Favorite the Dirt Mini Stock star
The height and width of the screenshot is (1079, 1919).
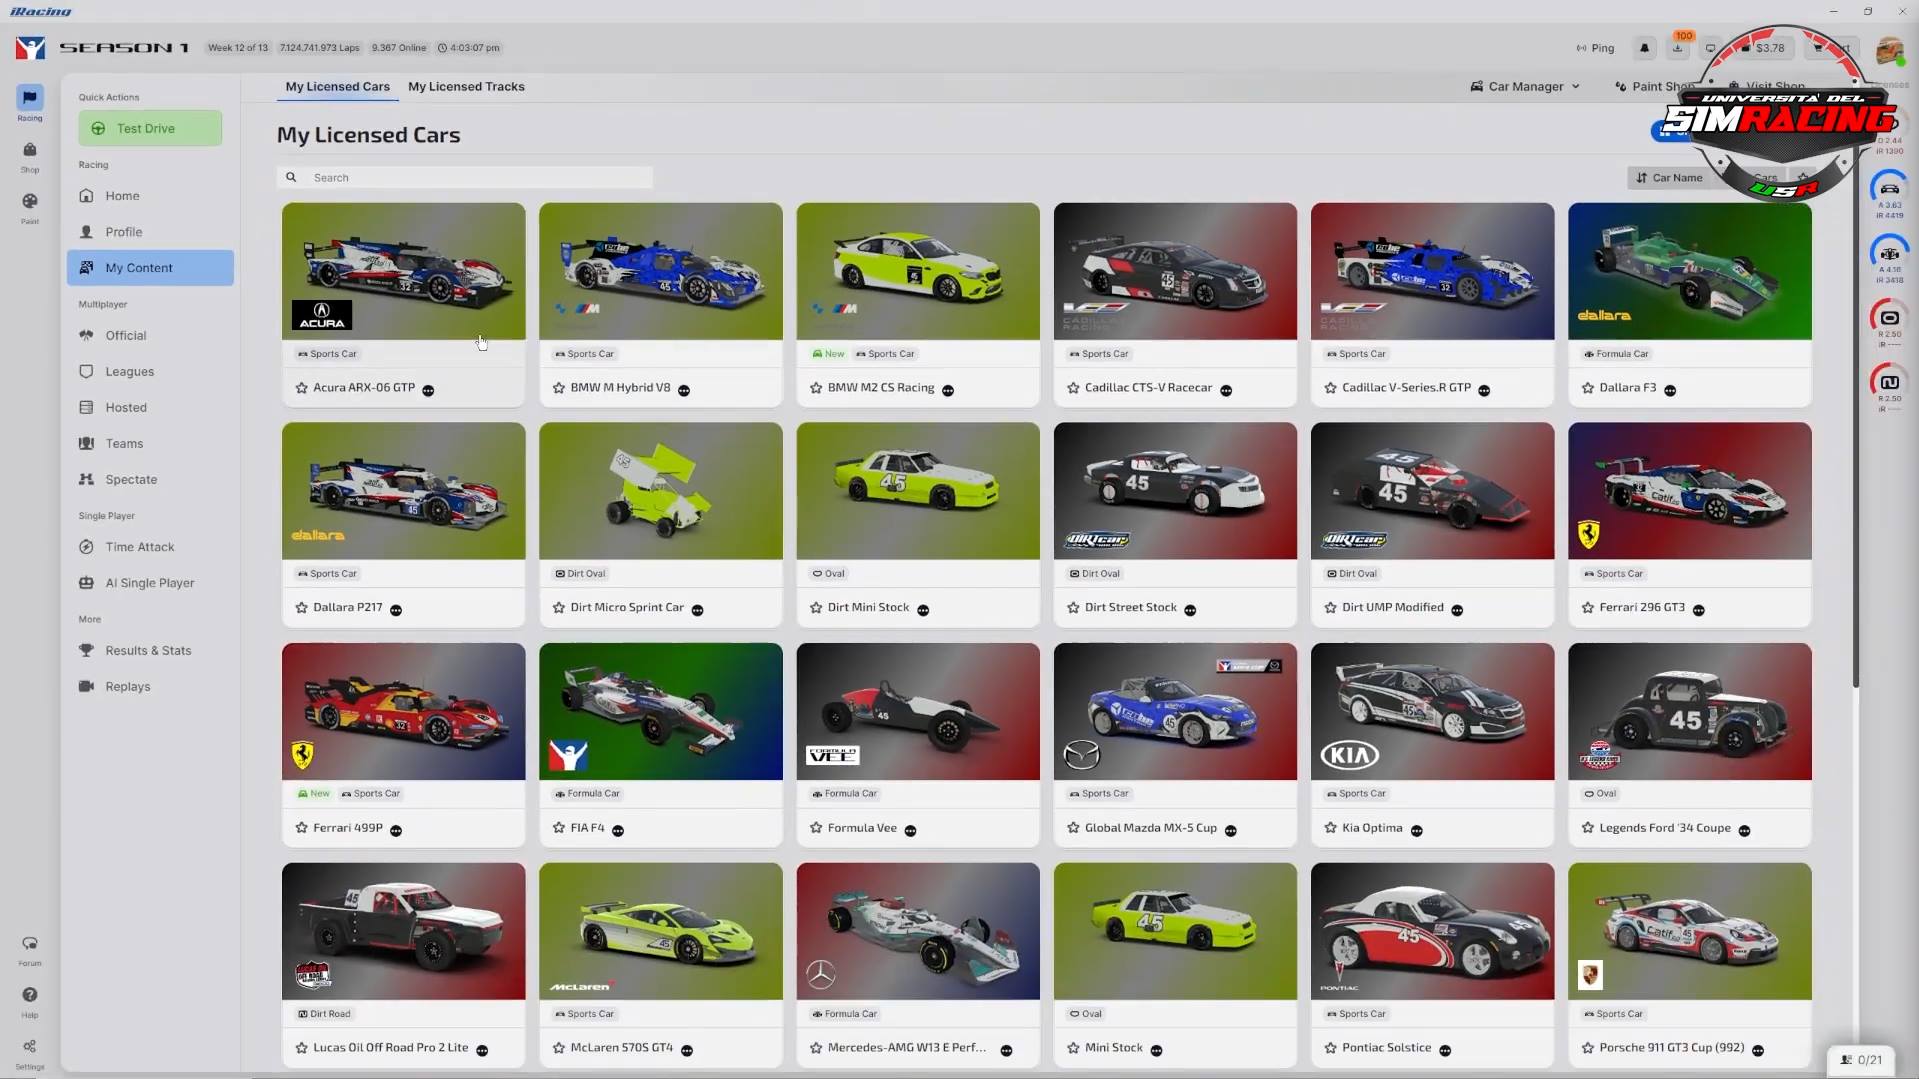tap(815, 608)
